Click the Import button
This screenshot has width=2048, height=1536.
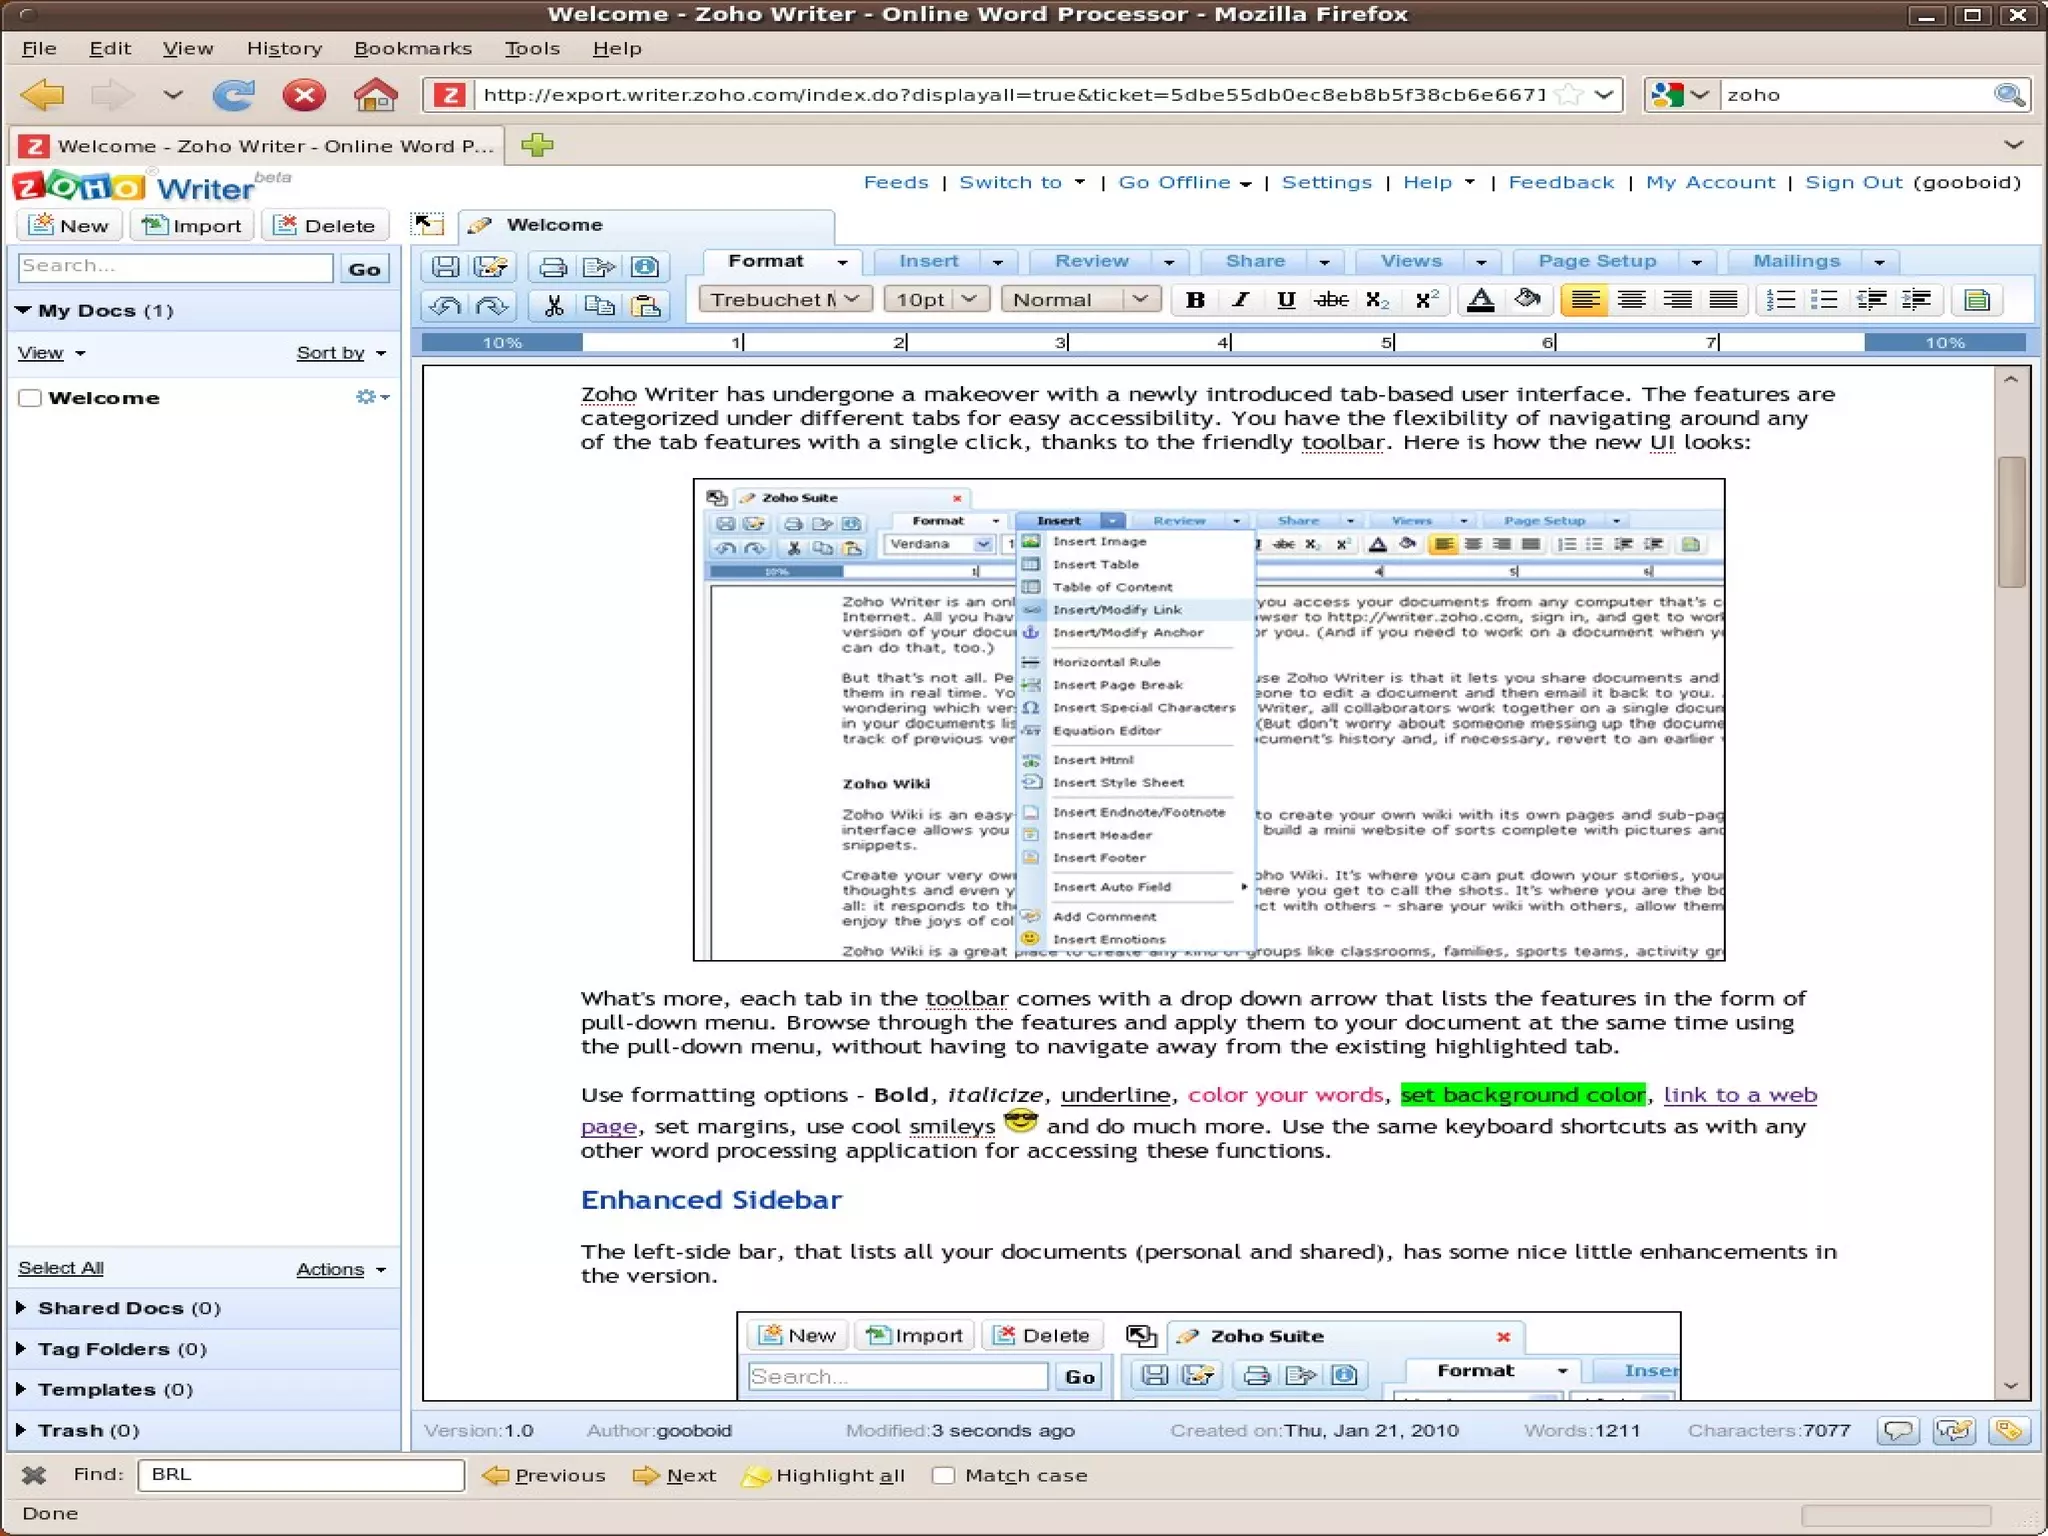(192, 226)
